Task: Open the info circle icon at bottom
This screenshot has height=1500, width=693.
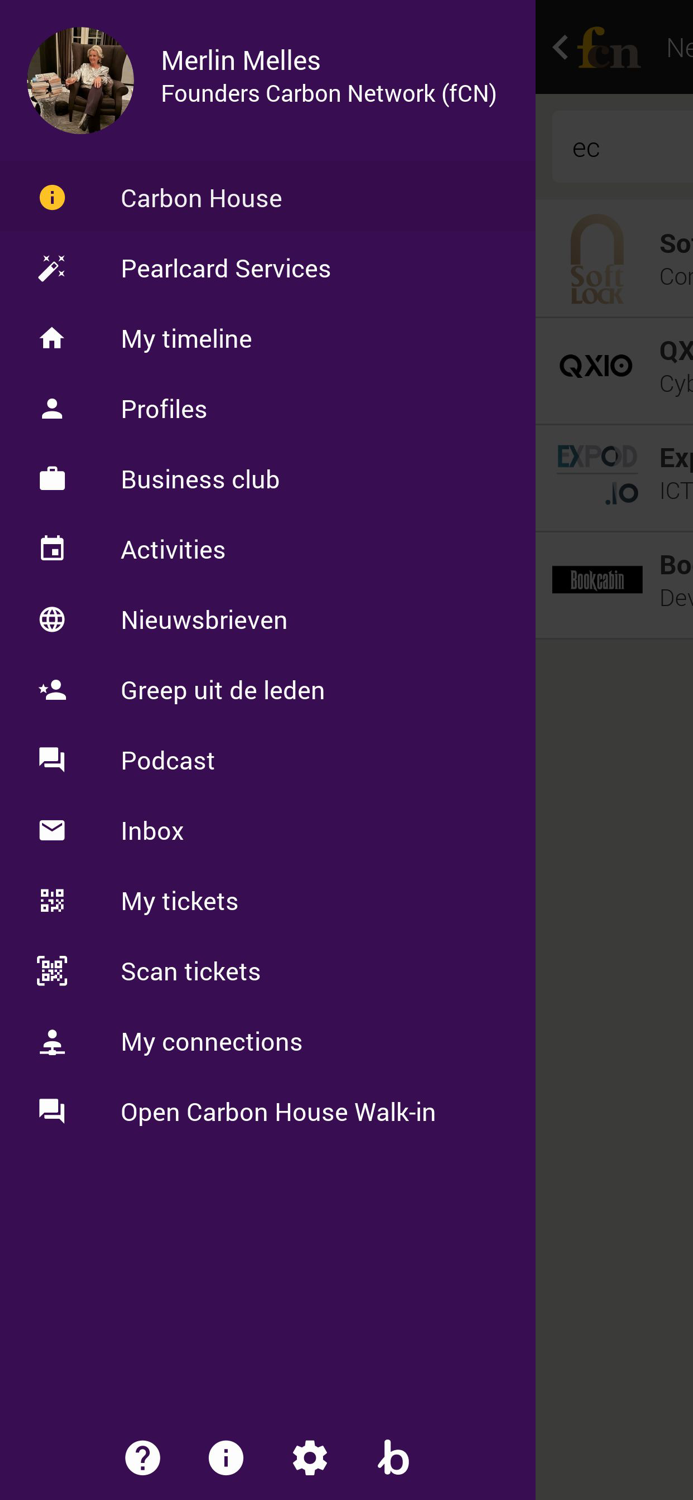Action: 226,1458
